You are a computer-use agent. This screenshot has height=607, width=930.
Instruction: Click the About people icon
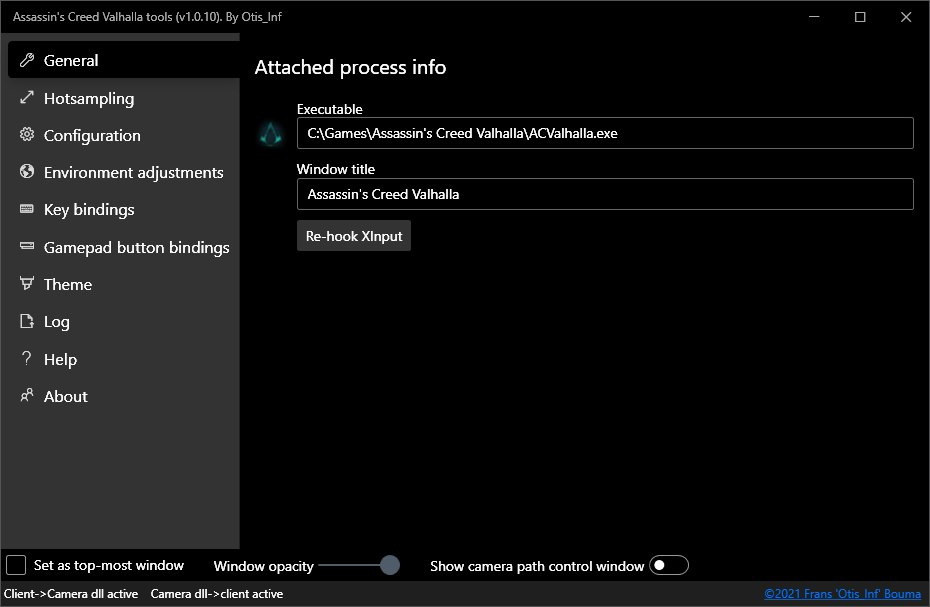(27, 395)
